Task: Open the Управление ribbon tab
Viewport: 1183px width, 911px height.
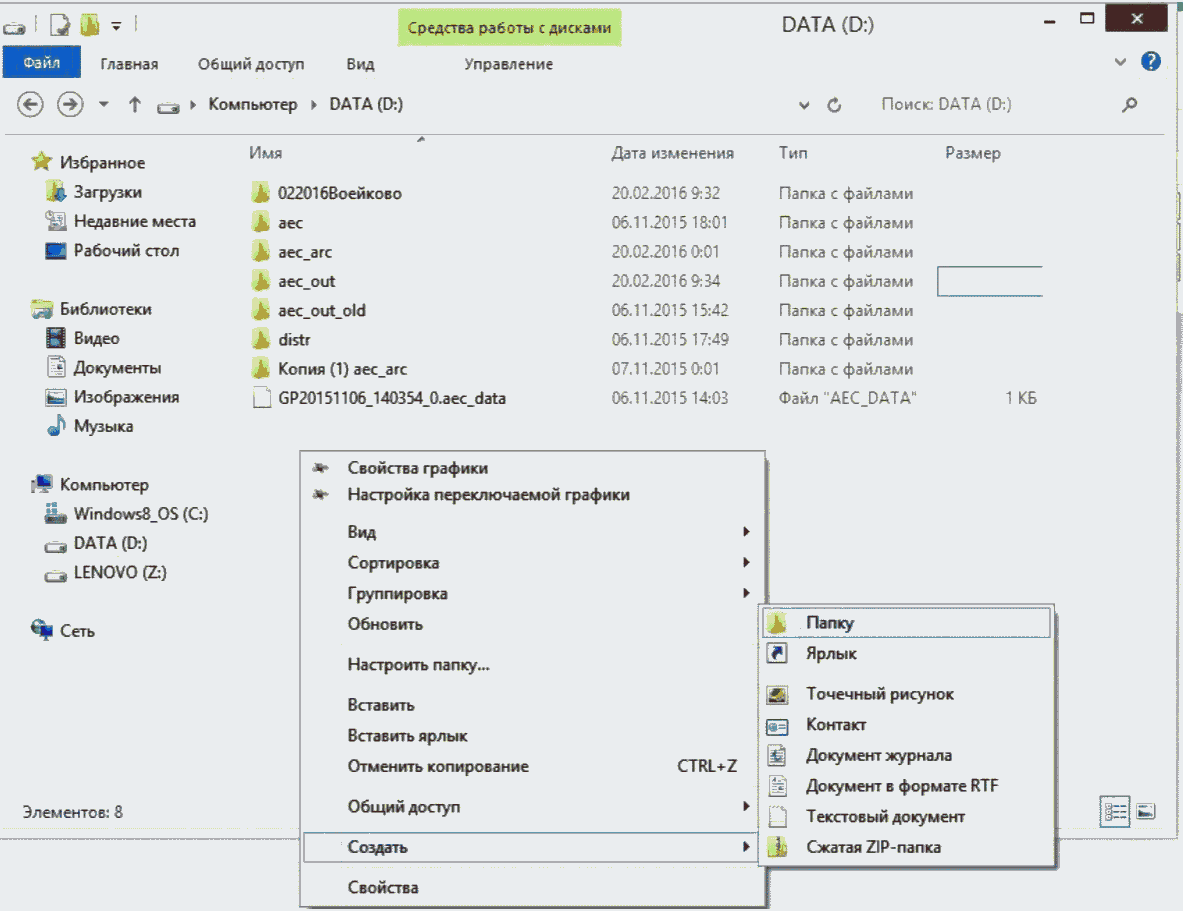Action: (x=509, y=64)
